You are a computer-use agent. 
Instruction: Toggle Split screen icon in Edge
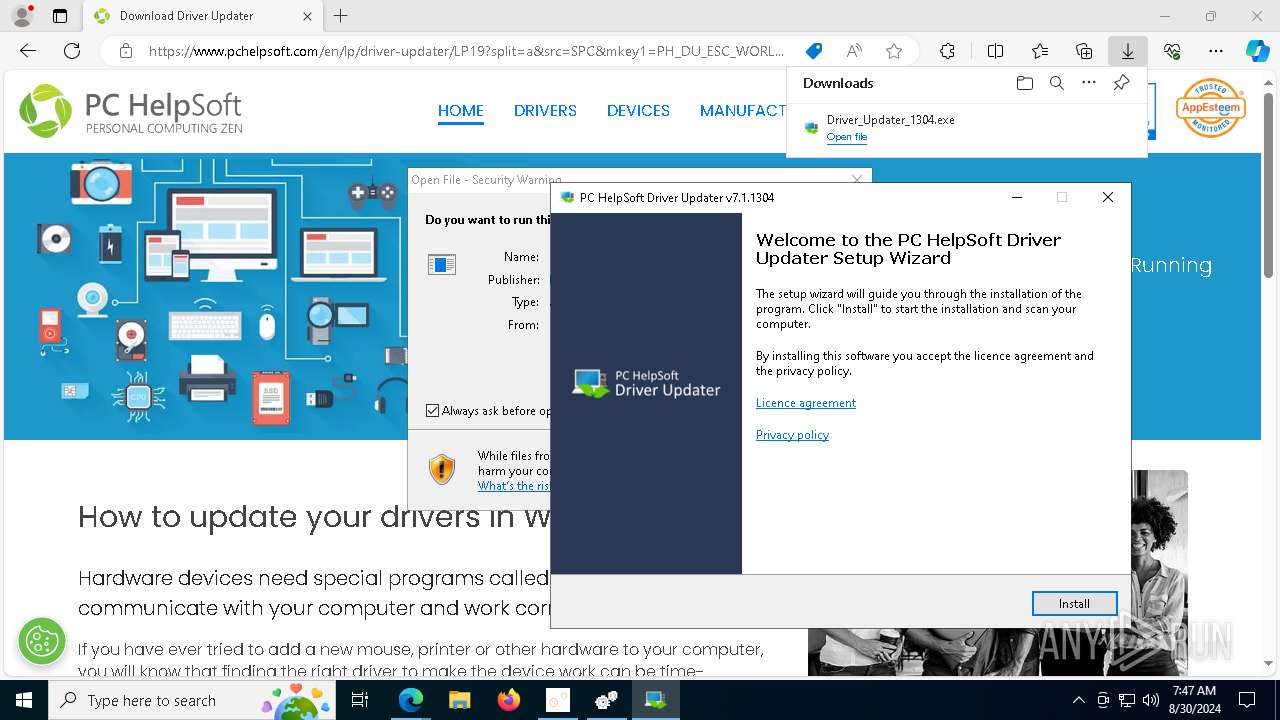995,51
